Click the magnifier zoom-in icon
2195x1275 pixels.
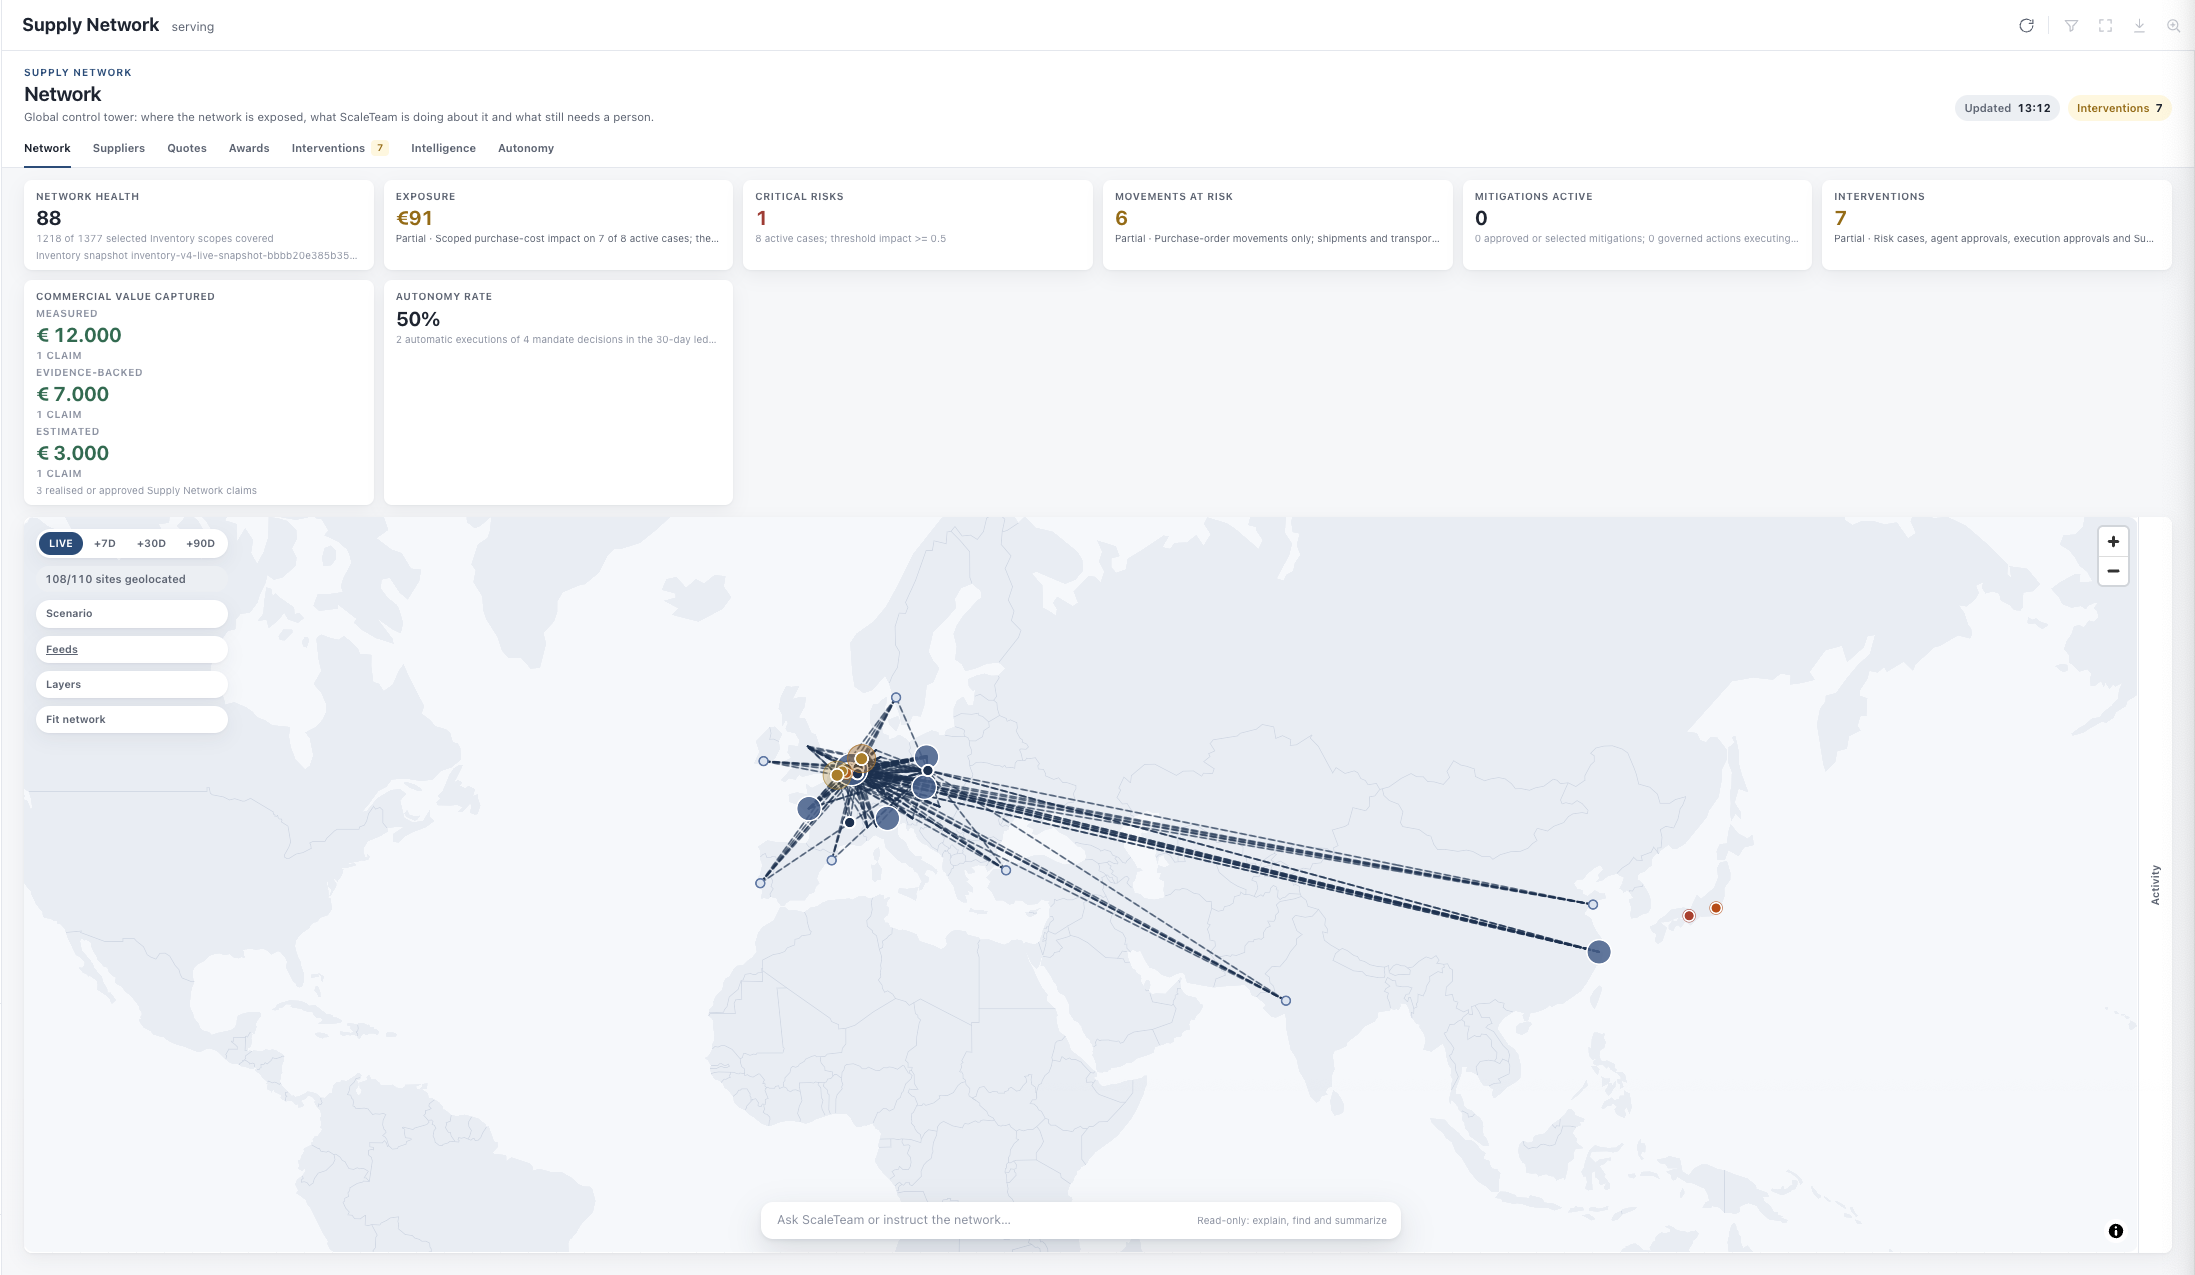2173,26
